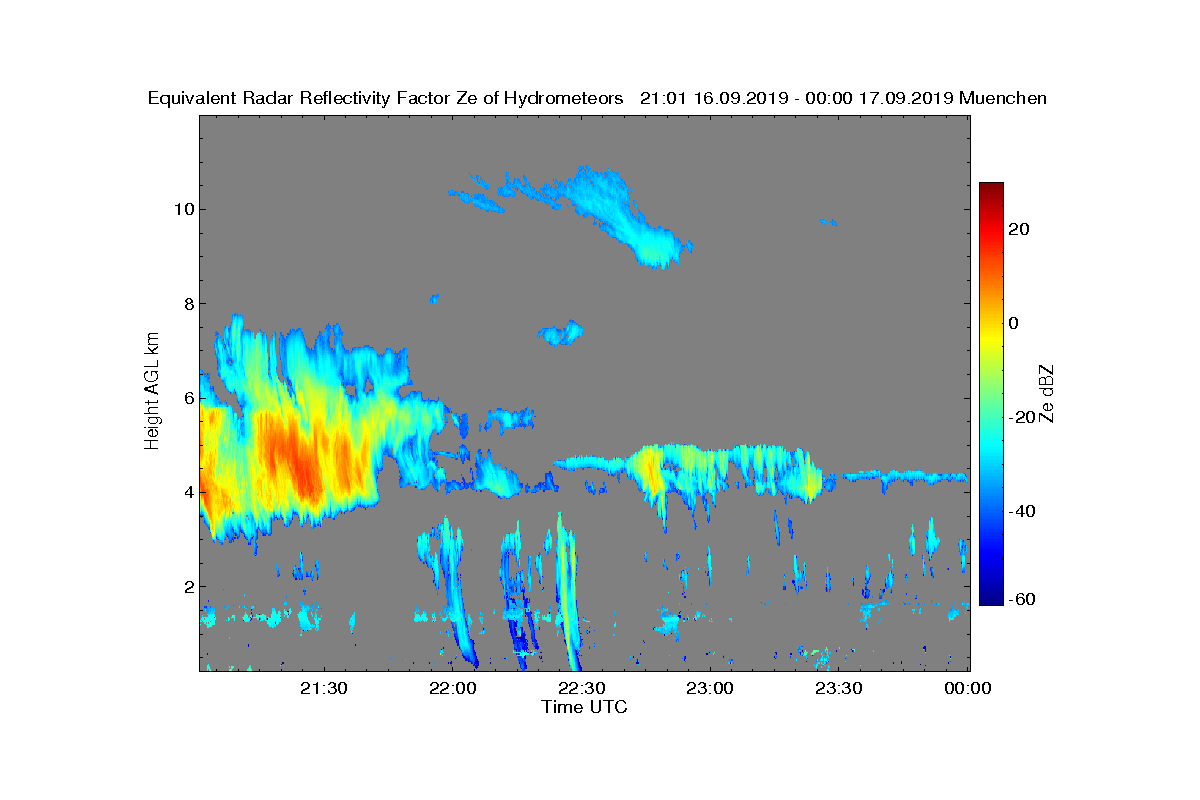The image size is (1200, 800).
Task: Click the 22:30 time tick label
Action: pos(582,688)
